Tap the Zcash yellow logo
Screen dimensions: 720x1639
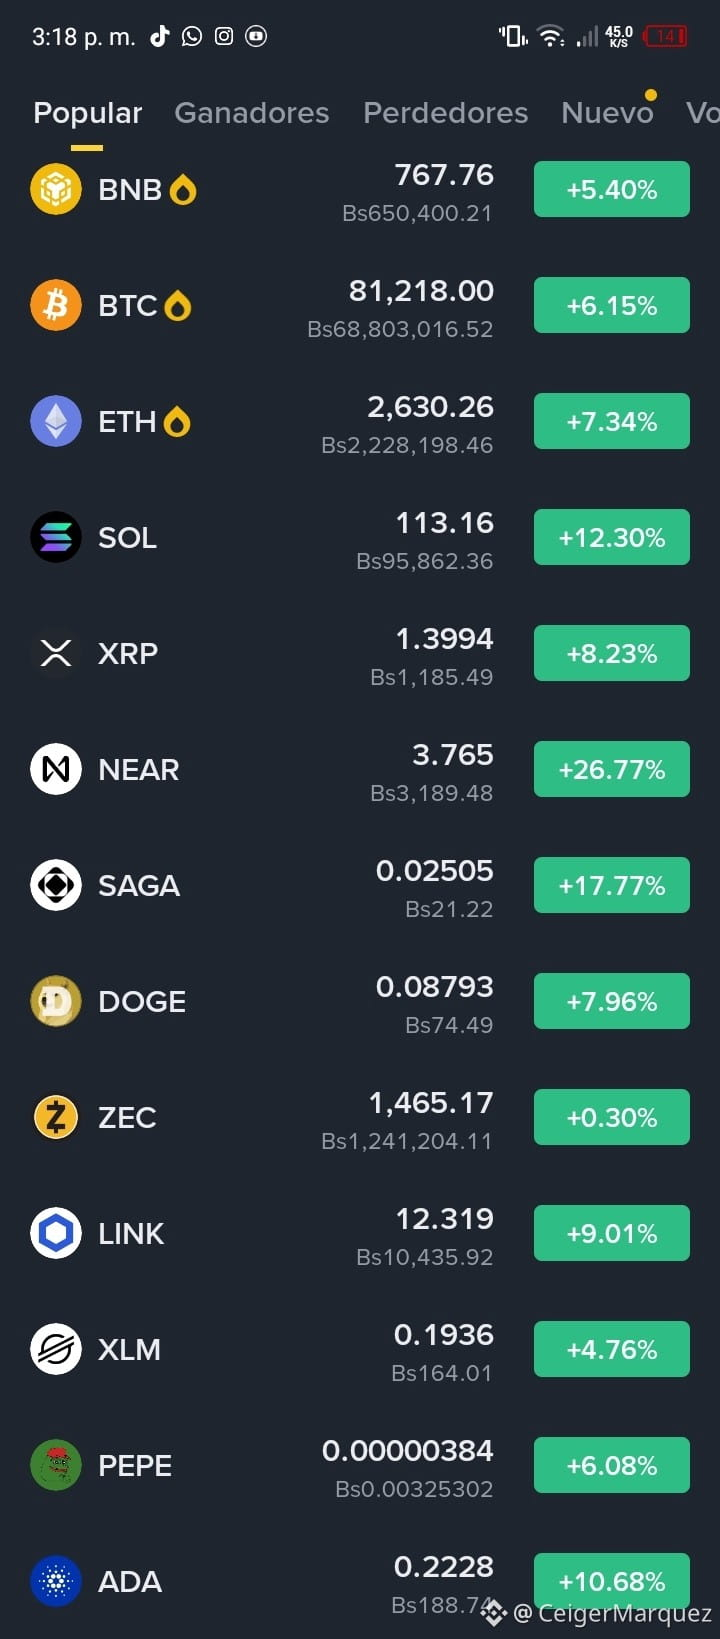tap(56, 1117)
